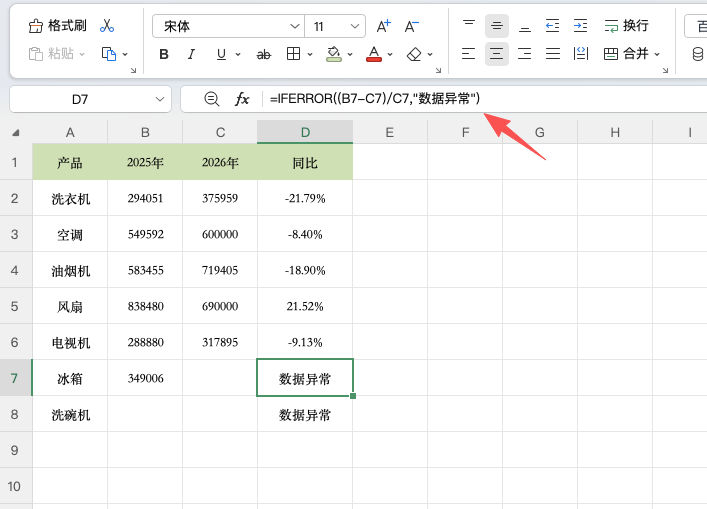
Task: Click the Paste (粘贴) button
Action: 51,54
